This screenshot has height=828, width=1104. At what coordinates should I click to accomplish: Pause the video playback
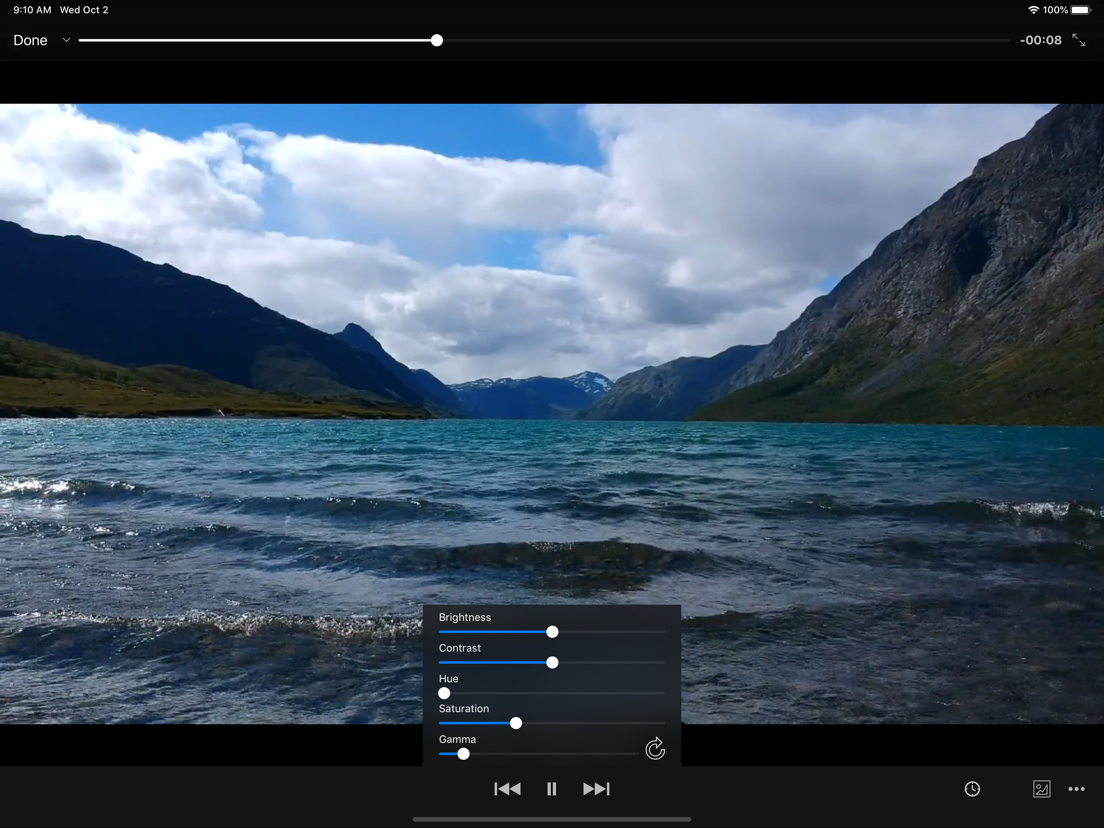[x=551, y=789]
